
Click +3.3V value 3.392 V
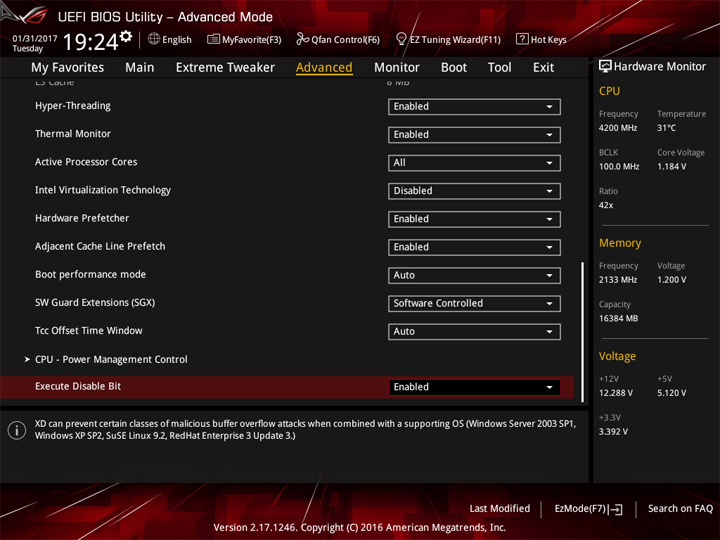(x=613, y=432)
